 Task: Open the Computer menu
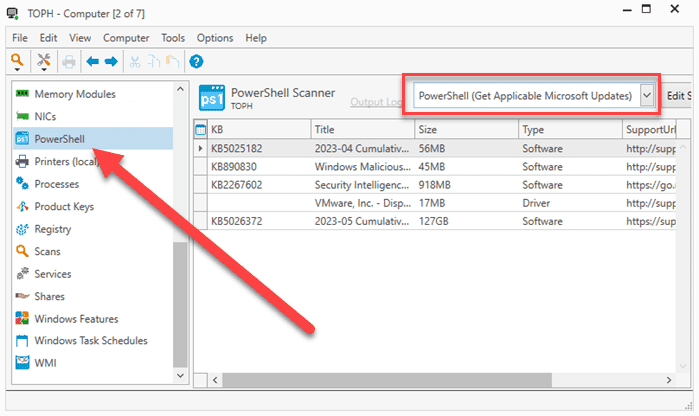coord(126,38)
